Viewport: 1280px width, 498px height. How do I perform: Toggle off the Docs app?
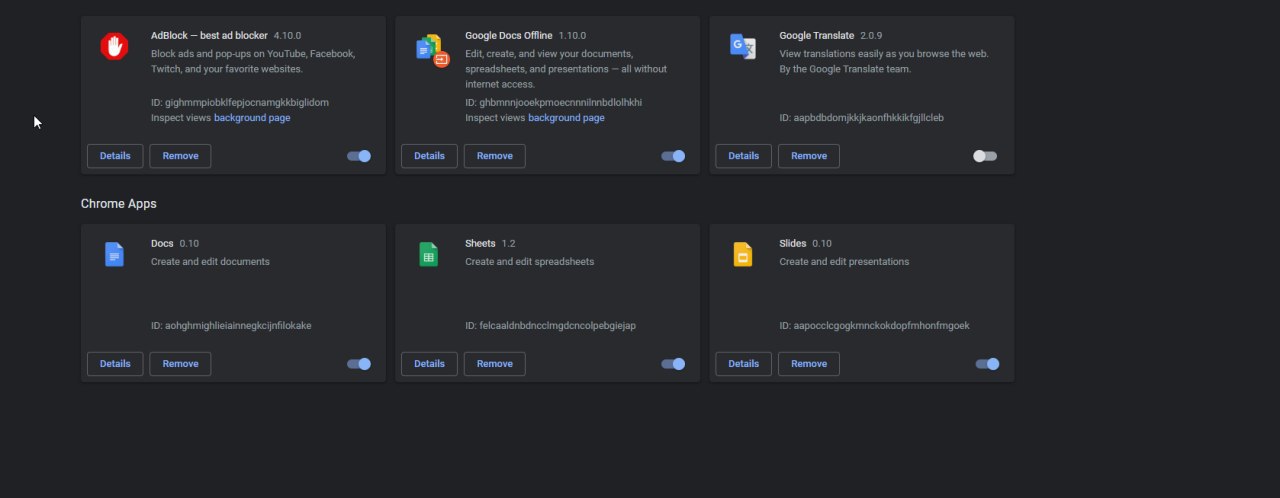tap(359, 364)
